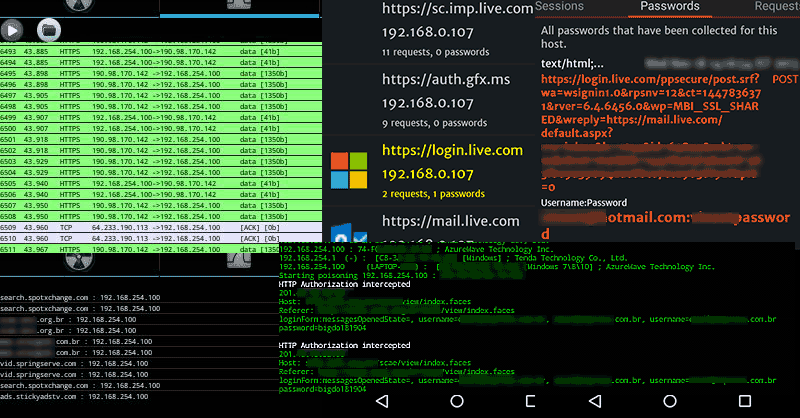Select packet row 6493

tap(161, 52)
